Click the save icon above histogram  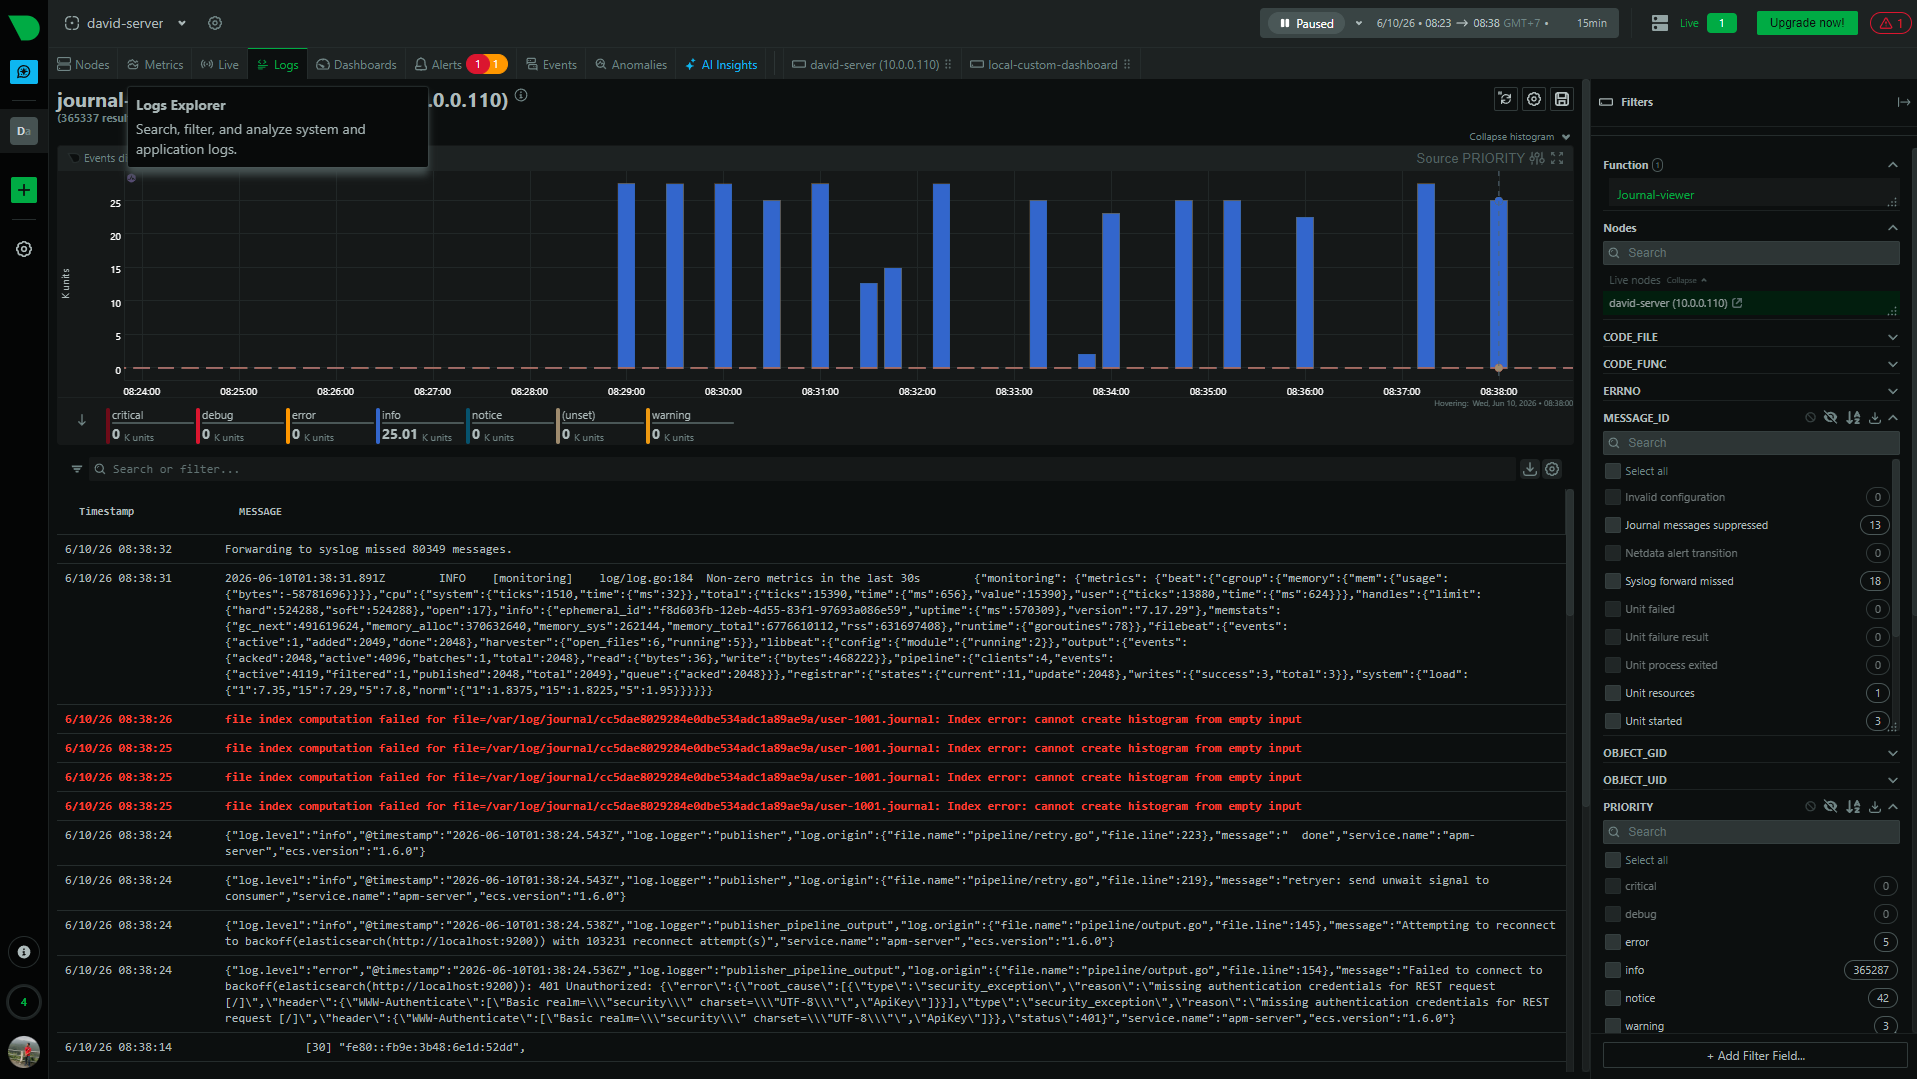click(1562, 99)
